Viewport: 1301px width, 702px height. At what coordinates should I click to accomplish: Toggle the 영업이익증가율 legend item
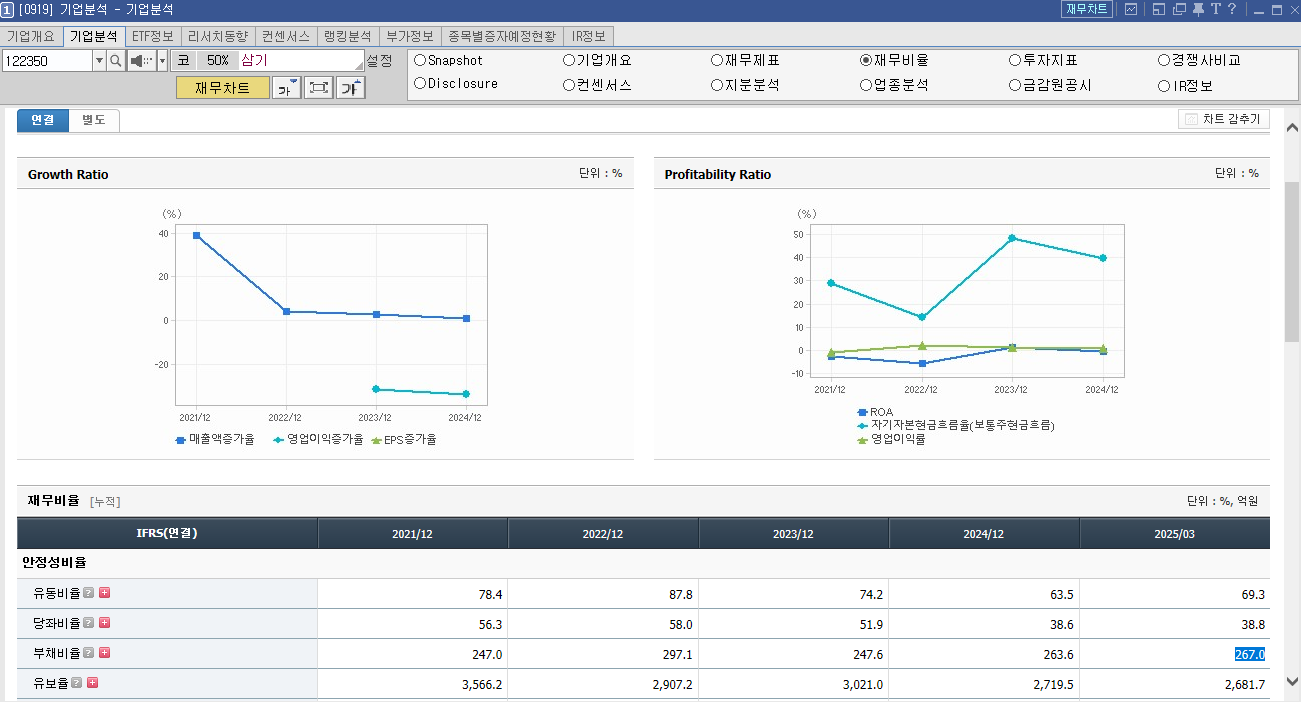pyautogui.click(x=317, y=439)
